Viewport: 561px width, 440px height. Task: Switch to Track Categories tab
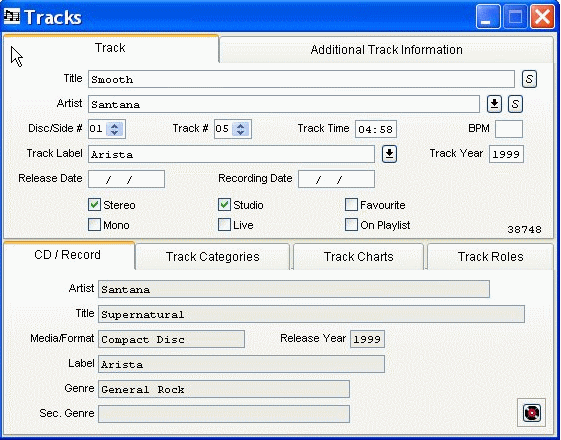[x=213, y=256]
